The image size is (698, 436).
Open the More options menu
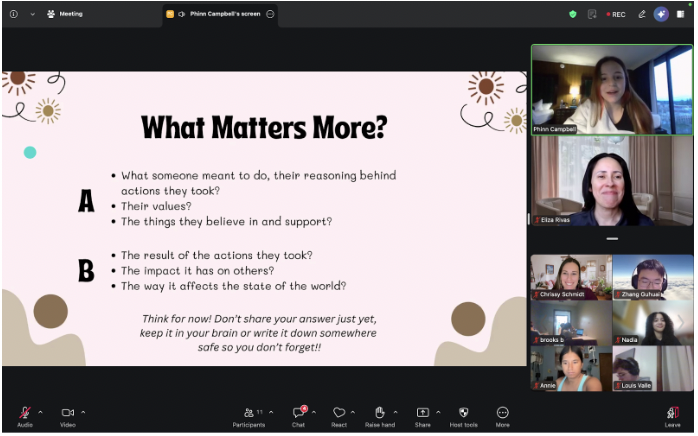pyautogui.click(x=503, y=417)
